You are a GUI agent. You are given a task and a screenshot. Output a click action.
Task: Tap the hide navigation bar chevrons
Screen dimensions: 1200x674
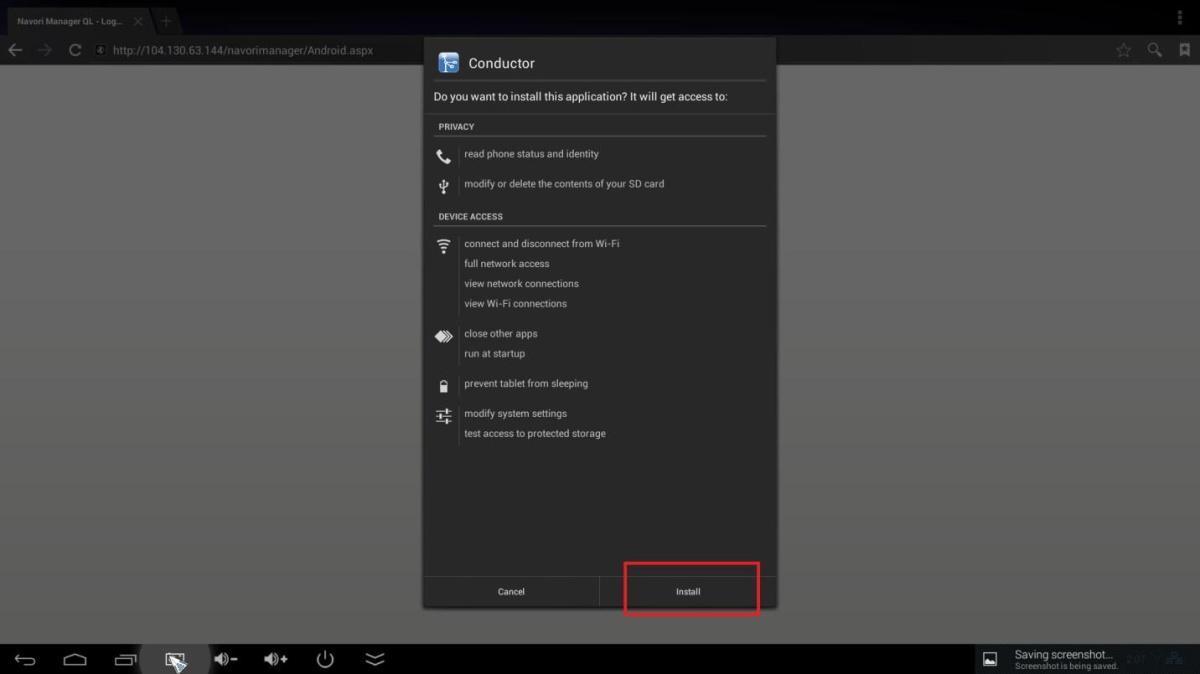(x=375, y=659)
